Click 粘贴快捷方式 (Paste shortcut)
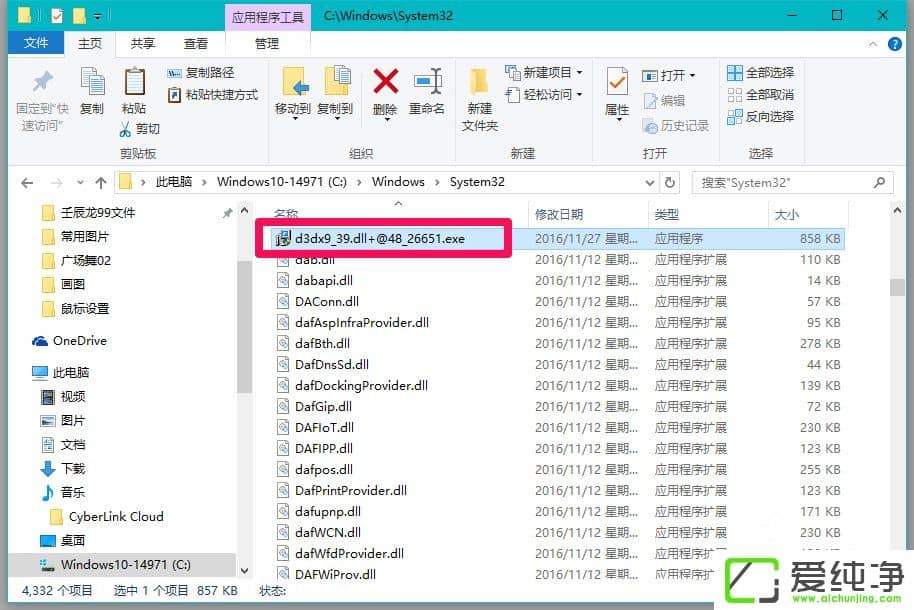Image resolution: width=914 pixels, height=610 pixels. pyautogui.click(x=213, y=95)
